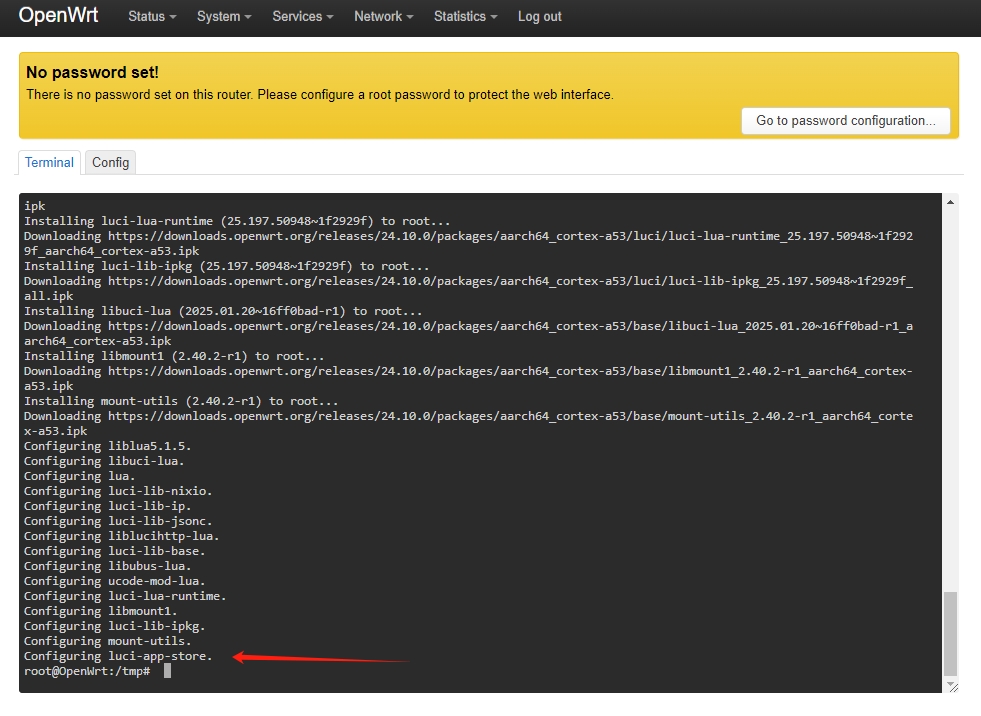Click 'Configuring liblua5.1.5.' line
This screenshot has width=981, height=716.
click(x=108, y=446)
